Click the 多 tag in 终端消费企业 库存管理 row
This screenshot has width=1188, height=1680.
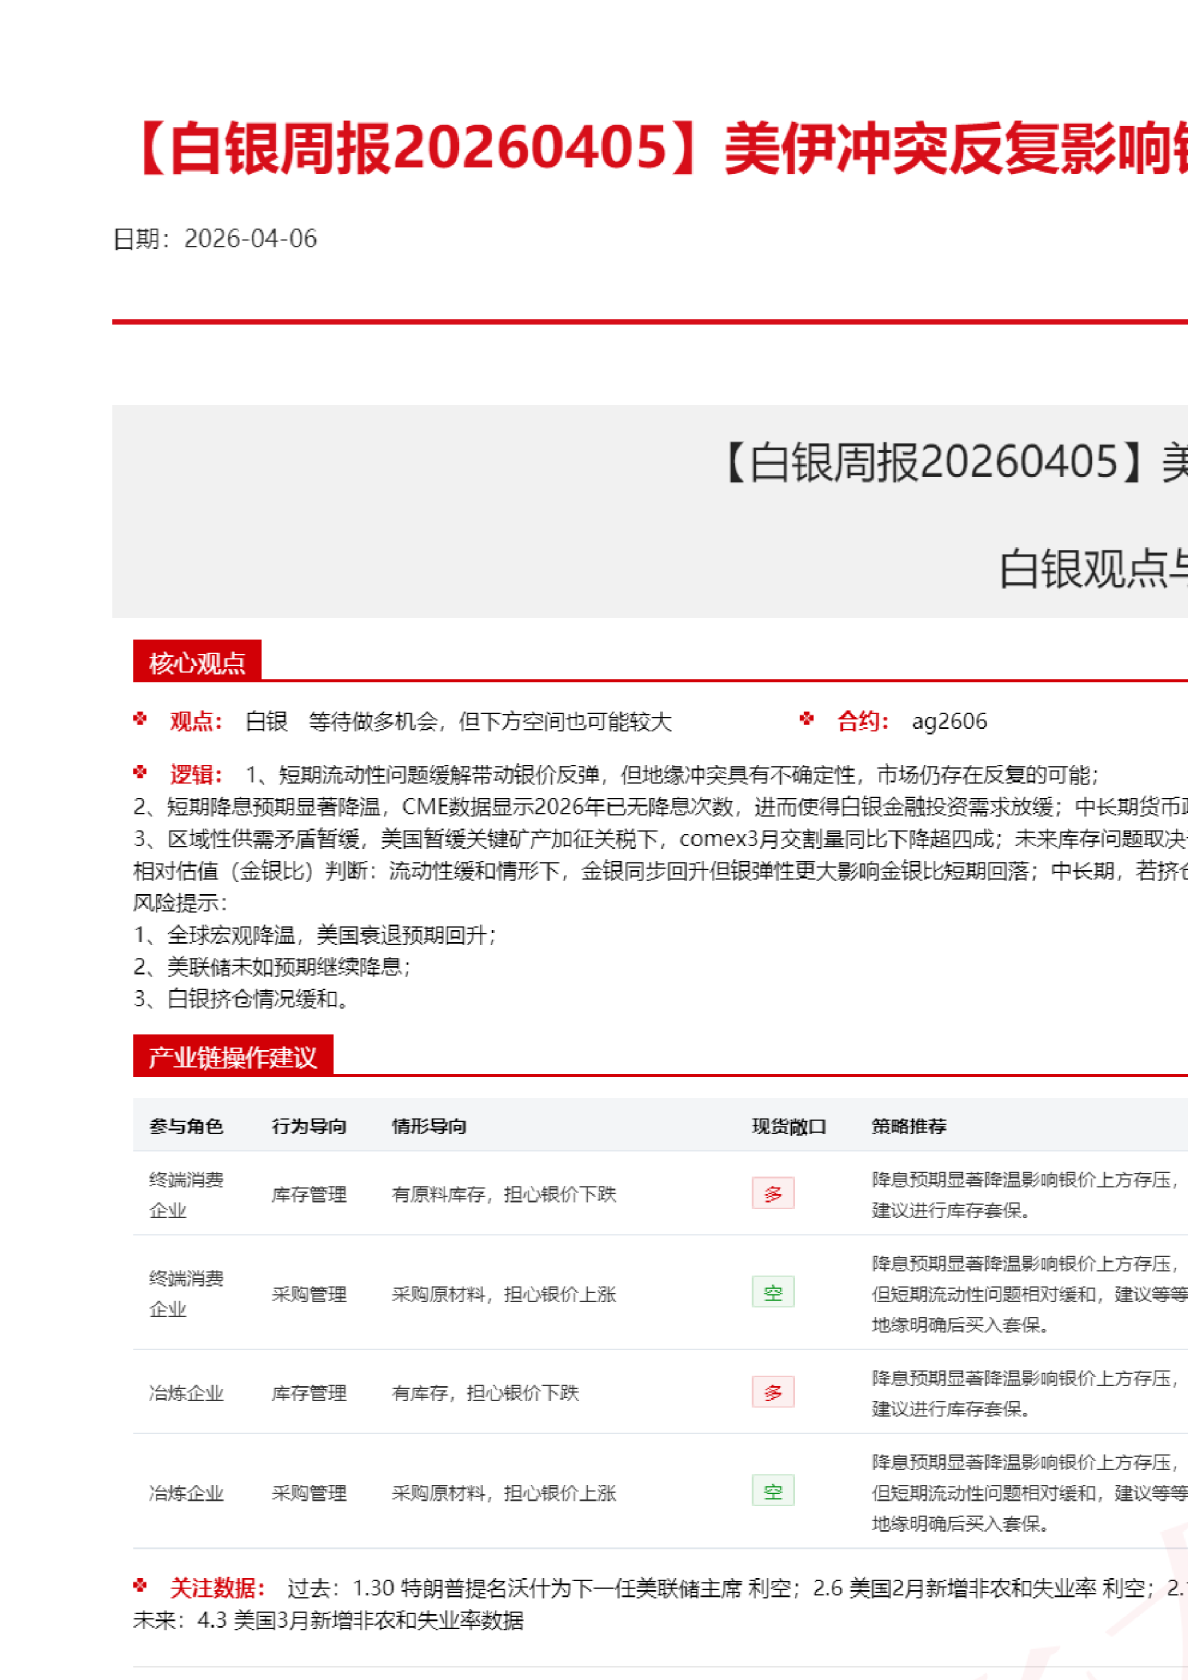click(772, 1194)
